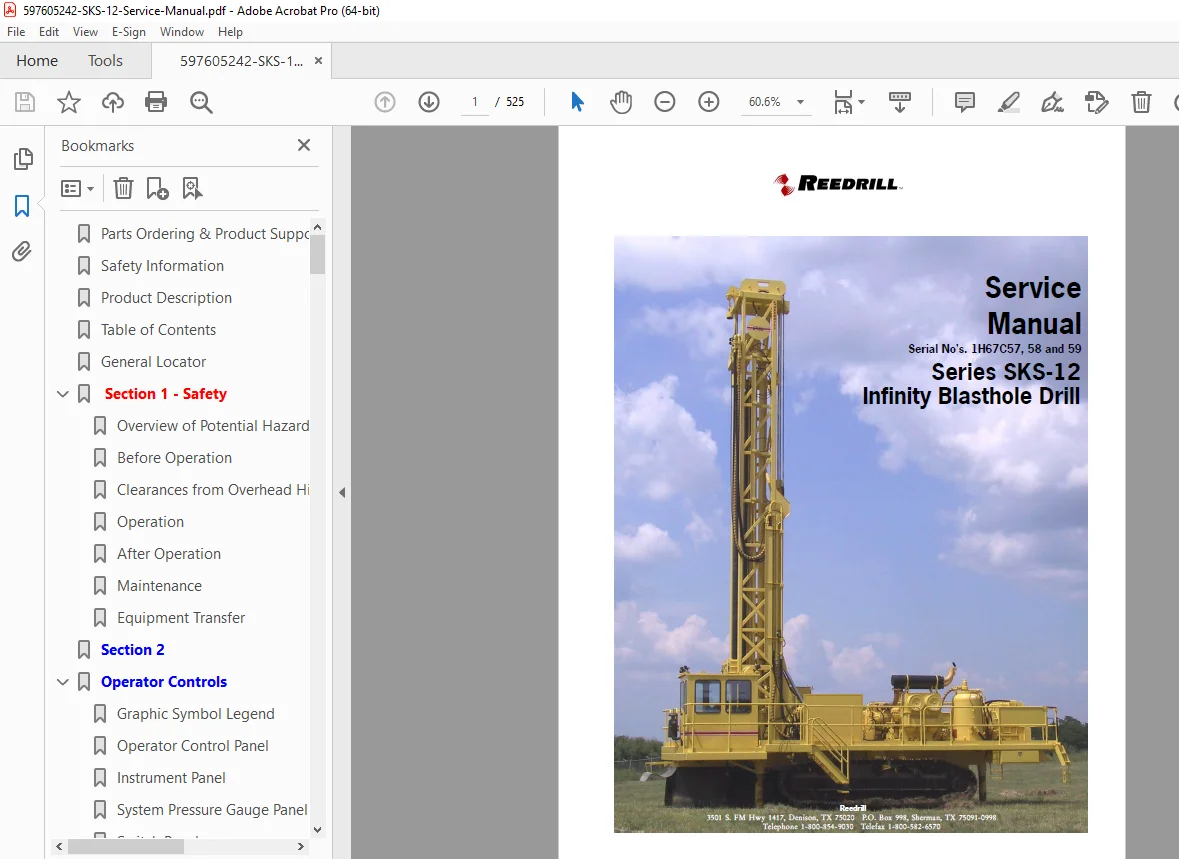This screenshot has width=1179, height=859.
Task: Switch to the Home tab
Action: 37,60
